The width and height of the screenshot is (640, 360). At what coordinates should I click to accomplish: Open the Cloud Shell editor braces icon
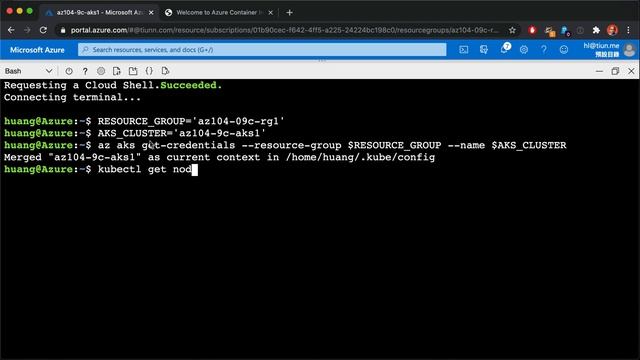149,71
